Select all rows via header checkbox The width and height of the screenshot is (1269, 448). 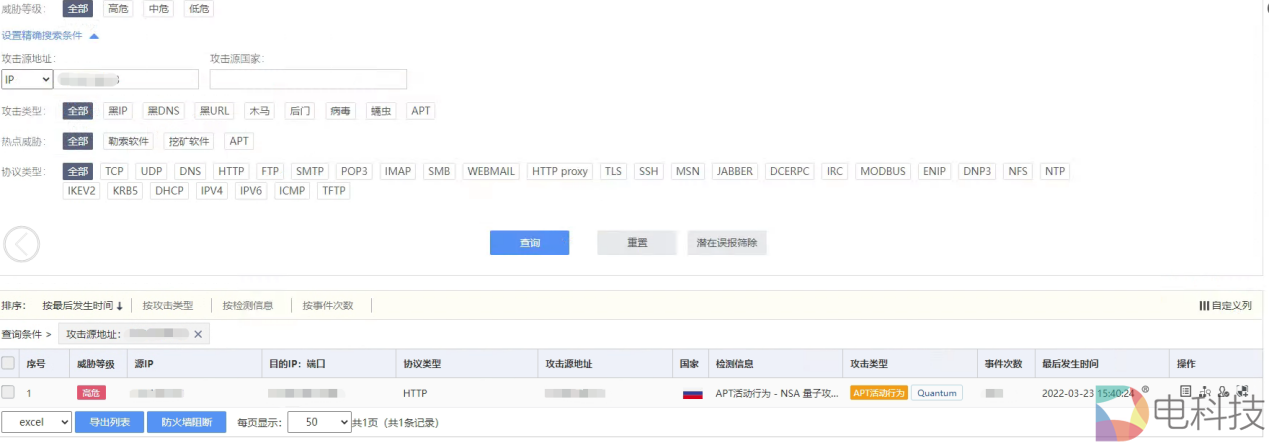[8, 363]
